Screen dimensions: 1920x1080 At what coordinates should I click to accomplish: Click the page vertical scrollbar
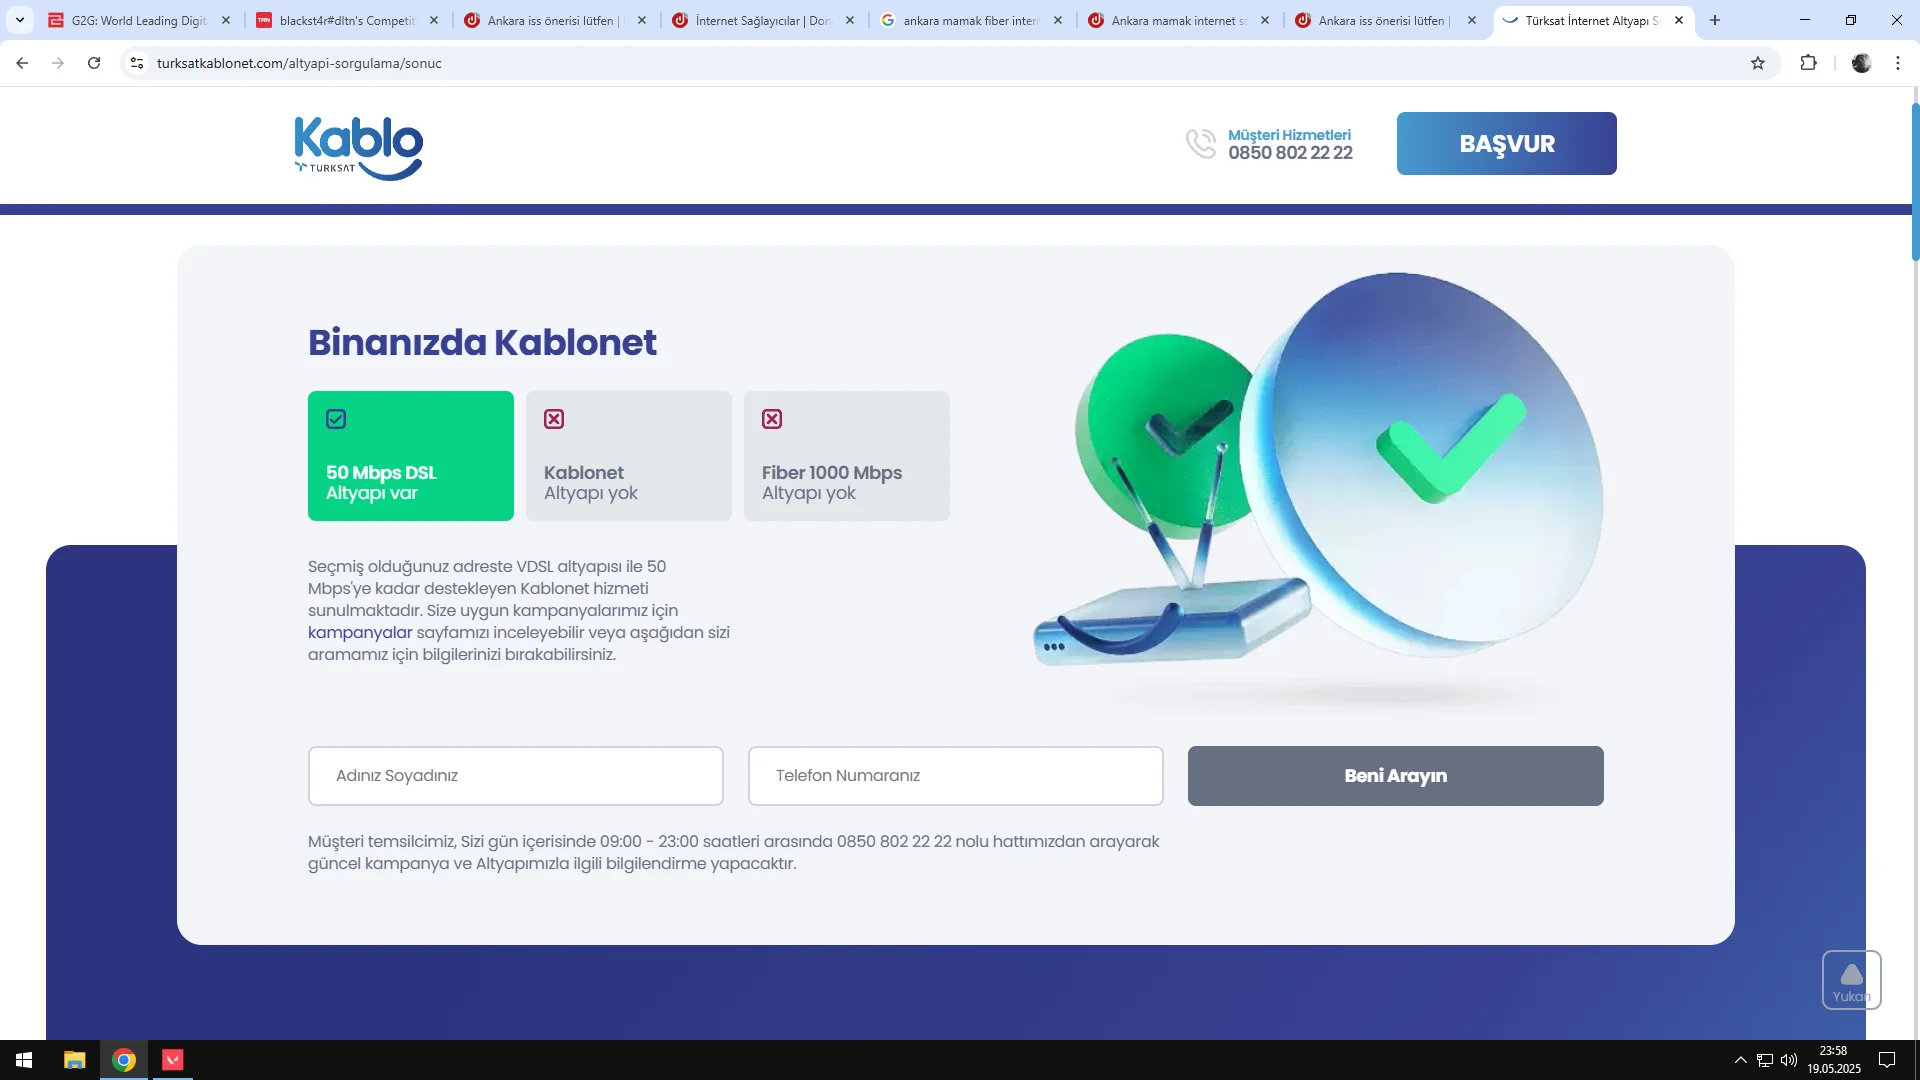(1914, 180)
